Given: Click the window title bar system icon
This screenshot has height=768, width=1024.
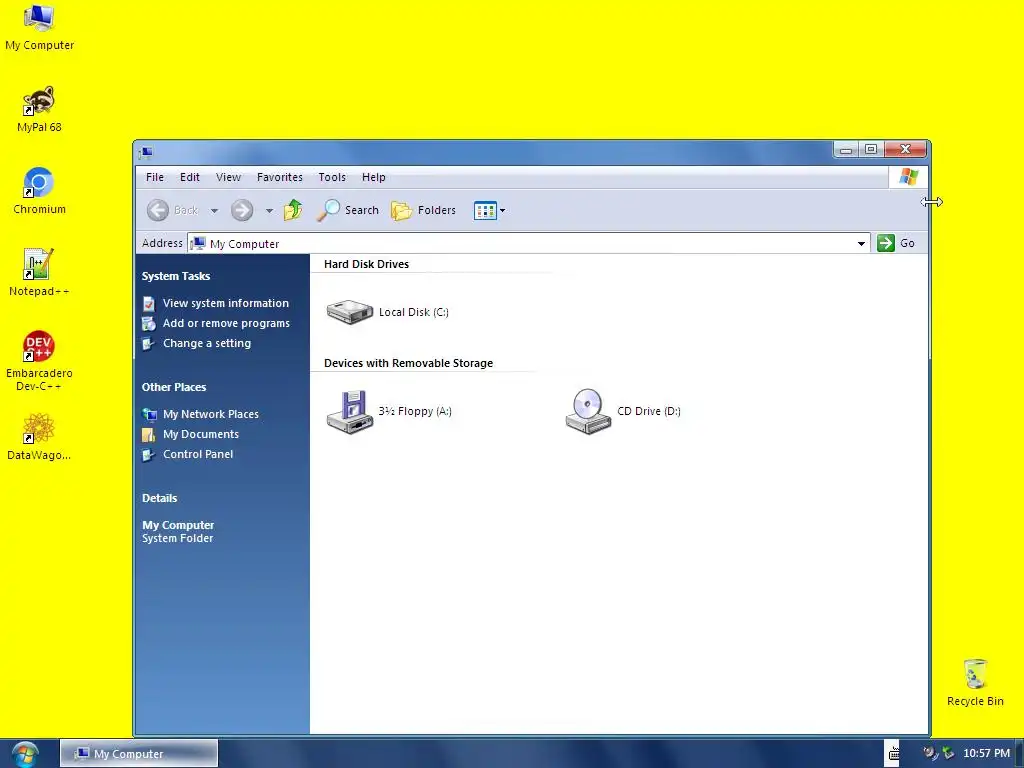Looking at the screenshot, I should click(146, 153).
